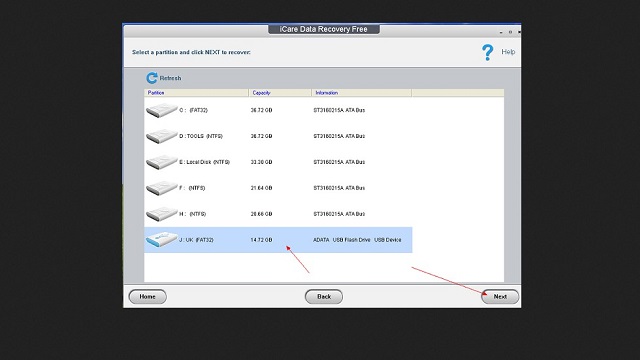Click the drive icon for H: (NTFS)
The image size is (640, 360).
[x=162, y=214]
